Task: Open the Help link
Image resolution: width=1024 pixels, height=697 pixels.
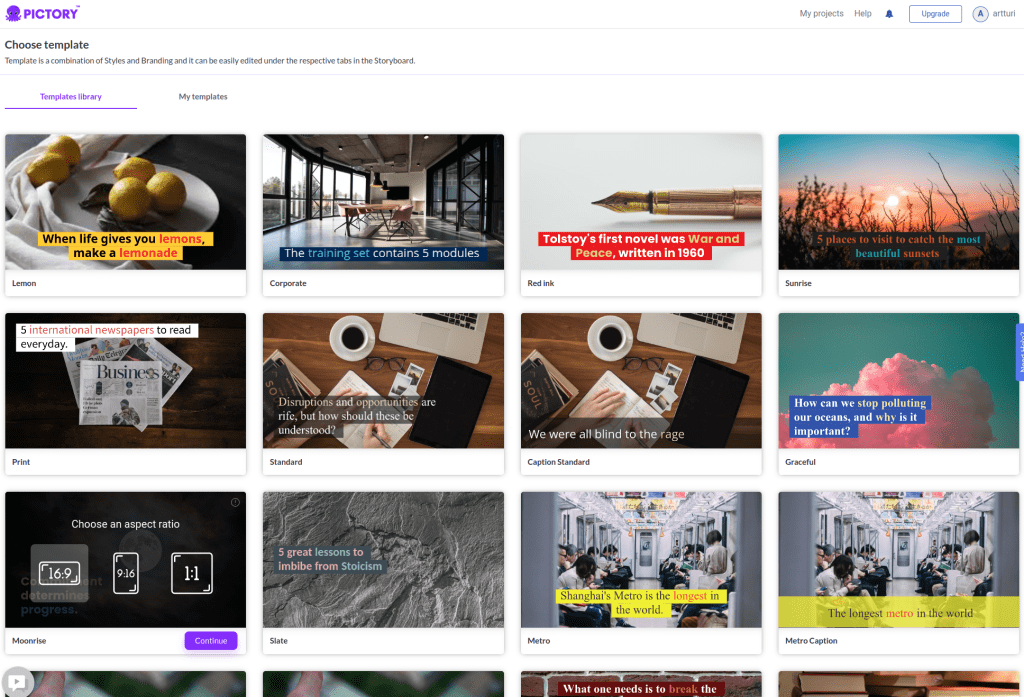Action: (863, 14)
